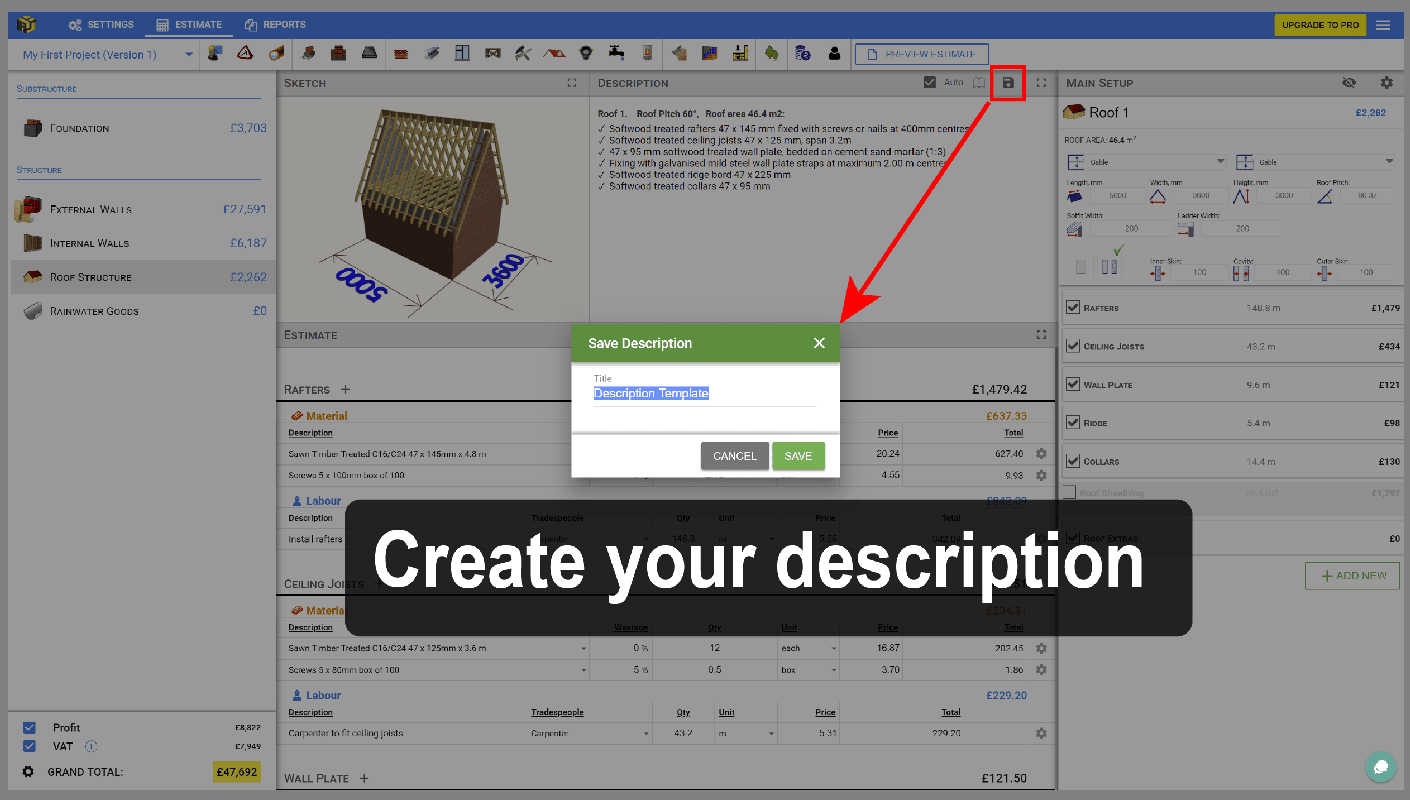Uncheck the Rafters checkbox
Screen dimensions: 1410x800
coord(1073,308)
